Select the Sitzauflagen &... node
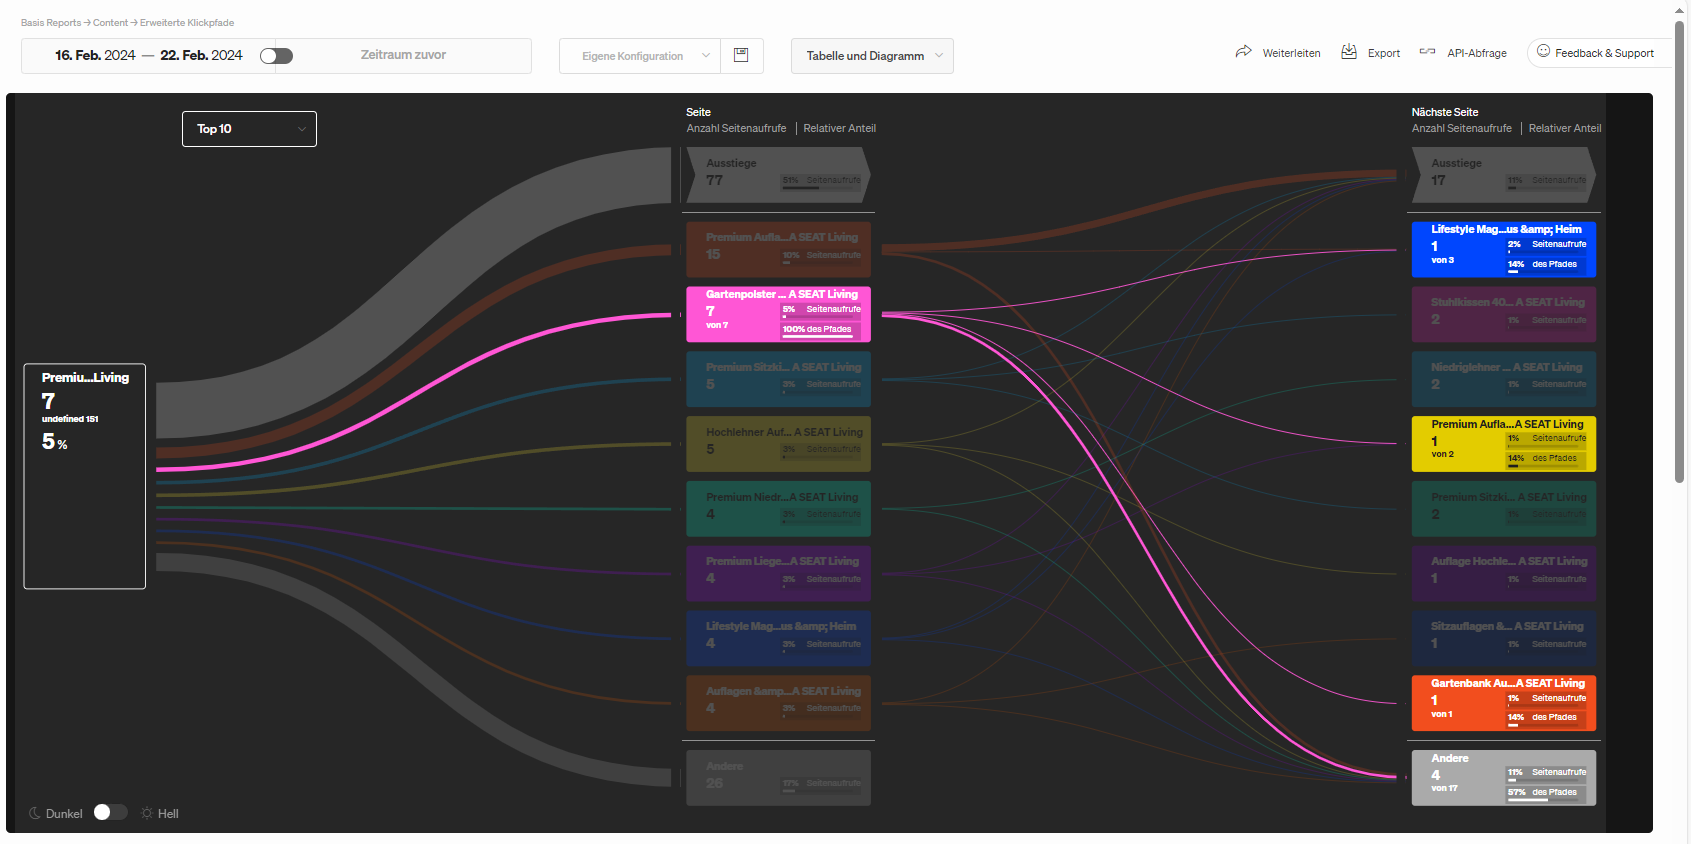This screenshot has width=1691, height=844. (x=1503, y=638)
